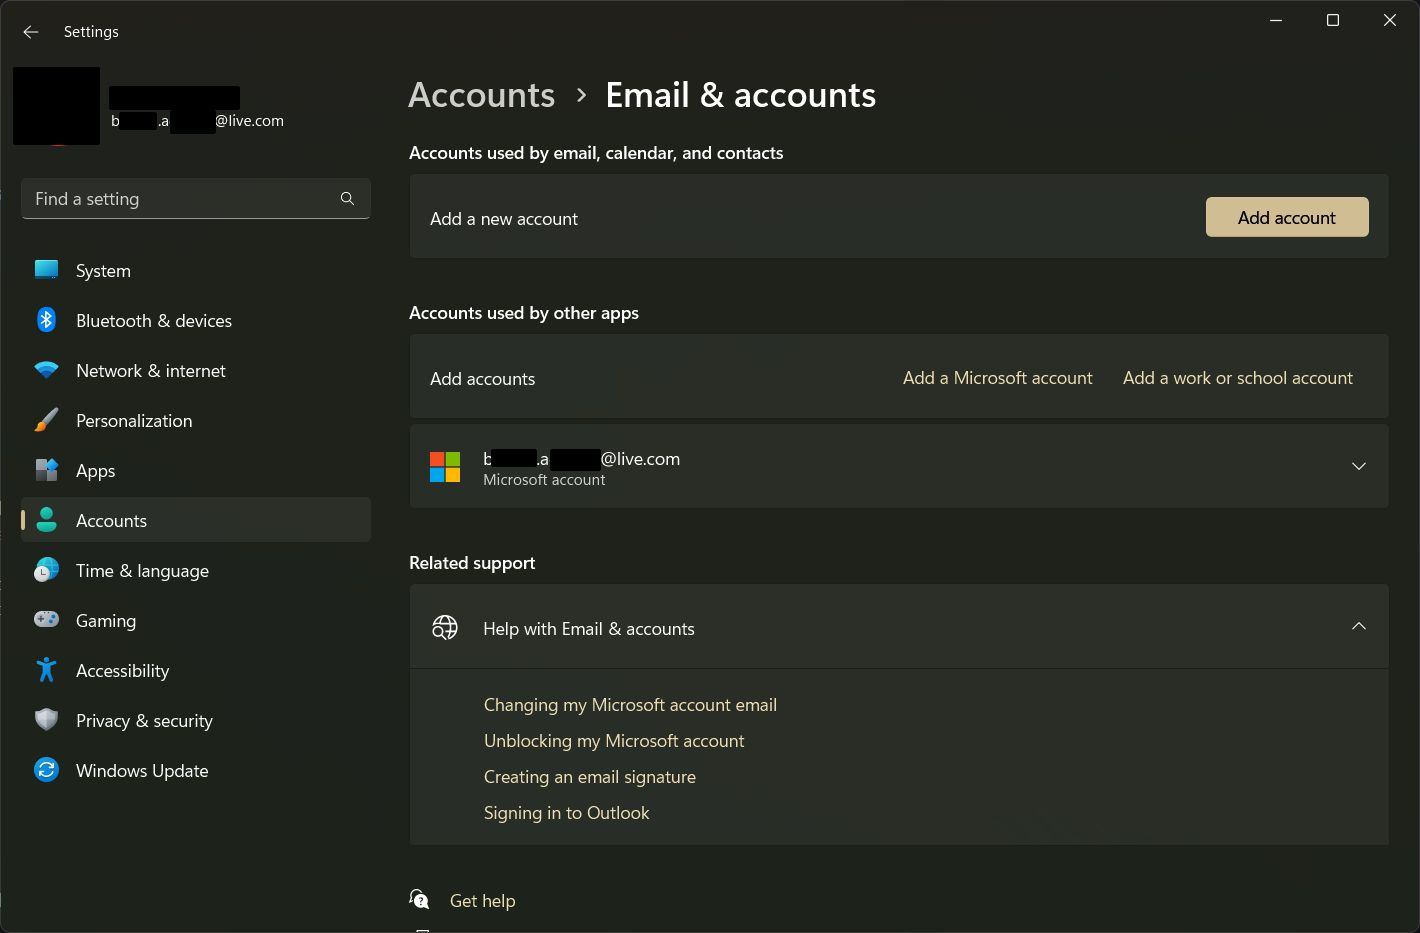The height and width of the screenshot is (933, 1420).
Task: Click the globe icon for Email help
Action: (445, 627)
